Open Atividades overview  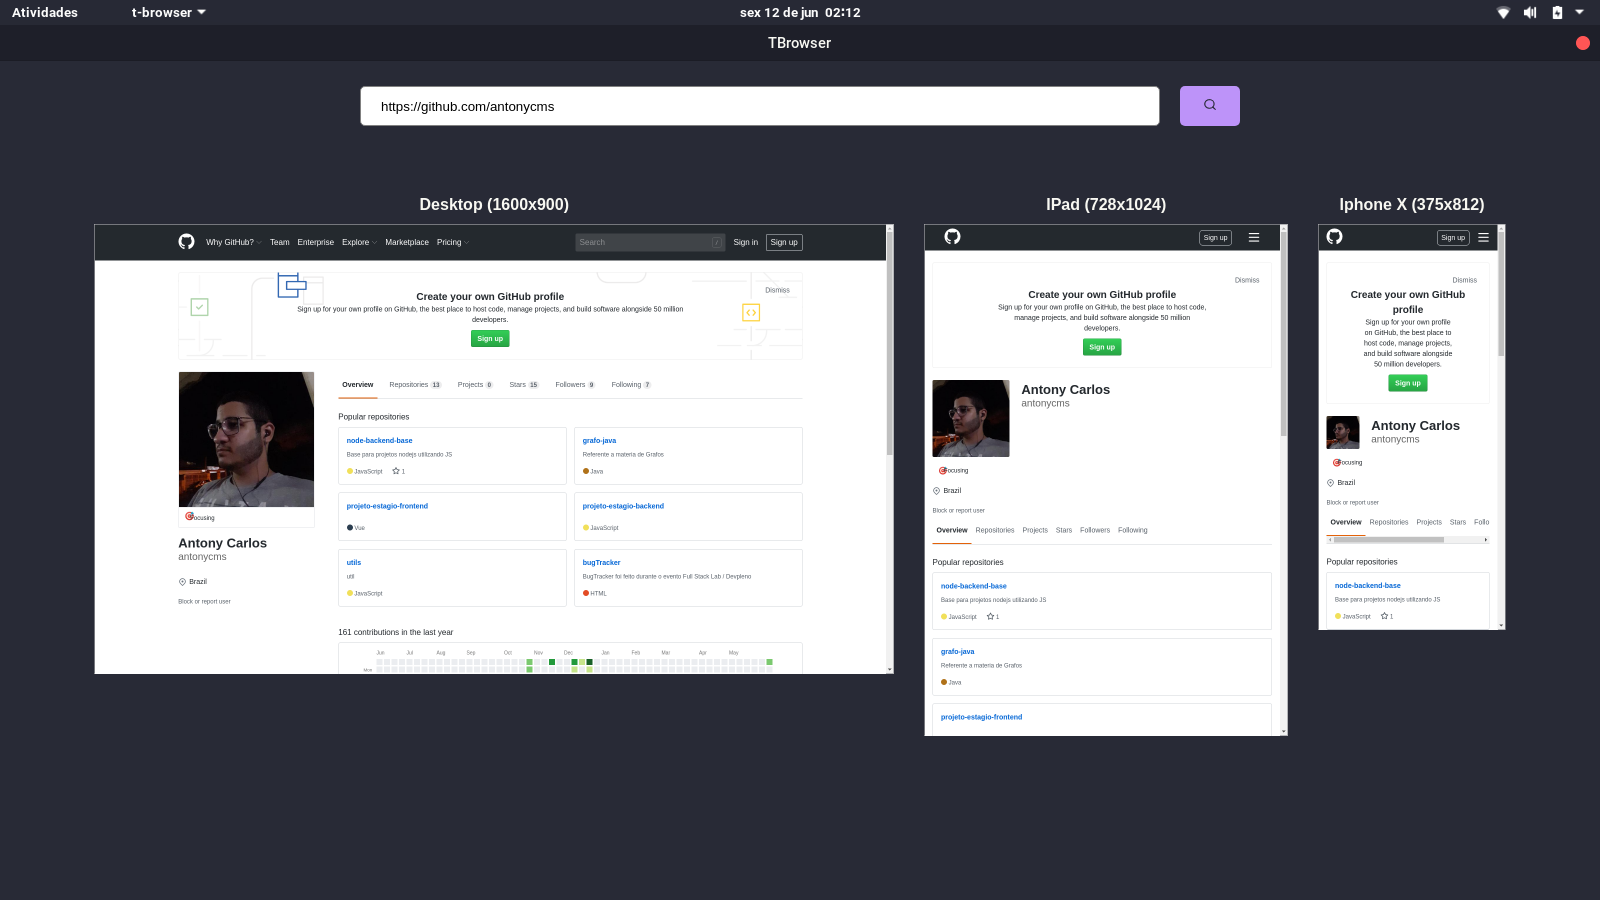[x=45, y=12]
